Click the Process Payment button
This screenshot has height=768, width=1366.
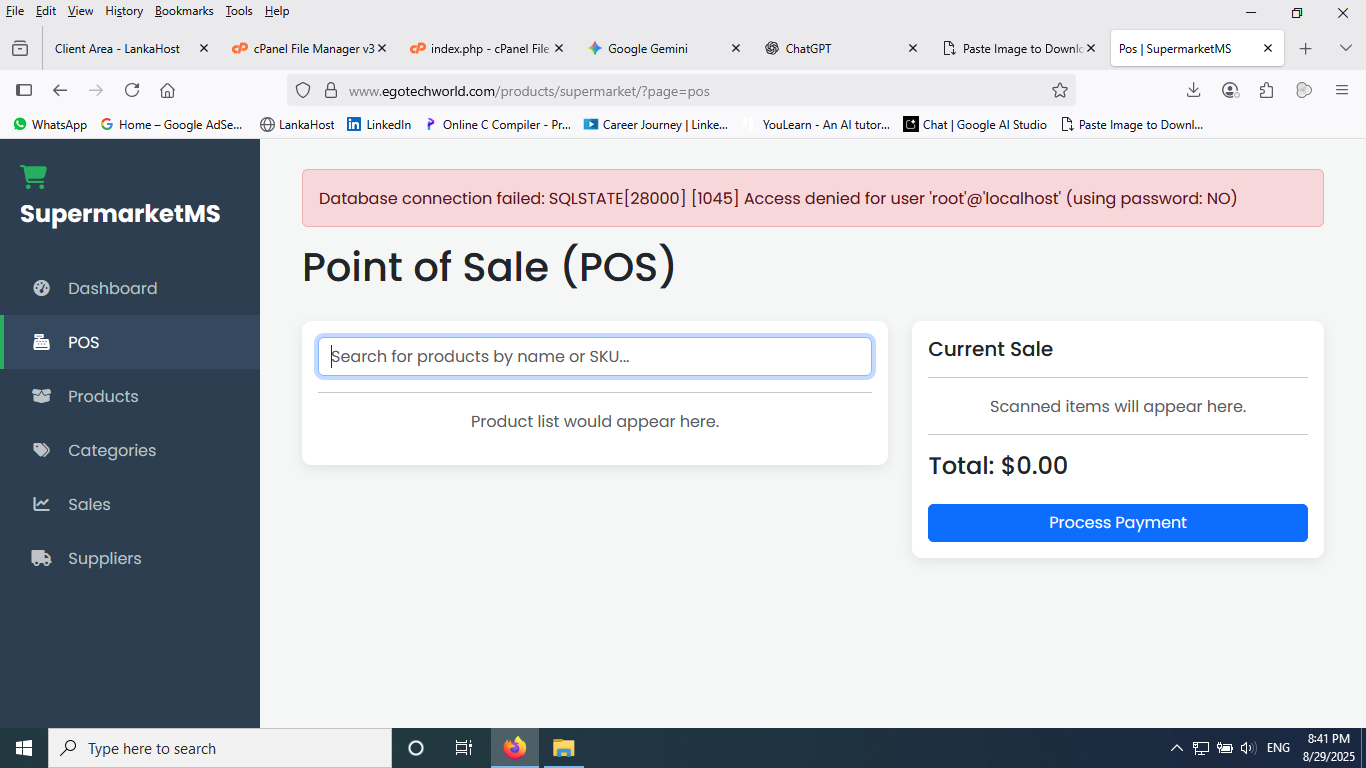pyautogui.click(x=1117, y=523)
